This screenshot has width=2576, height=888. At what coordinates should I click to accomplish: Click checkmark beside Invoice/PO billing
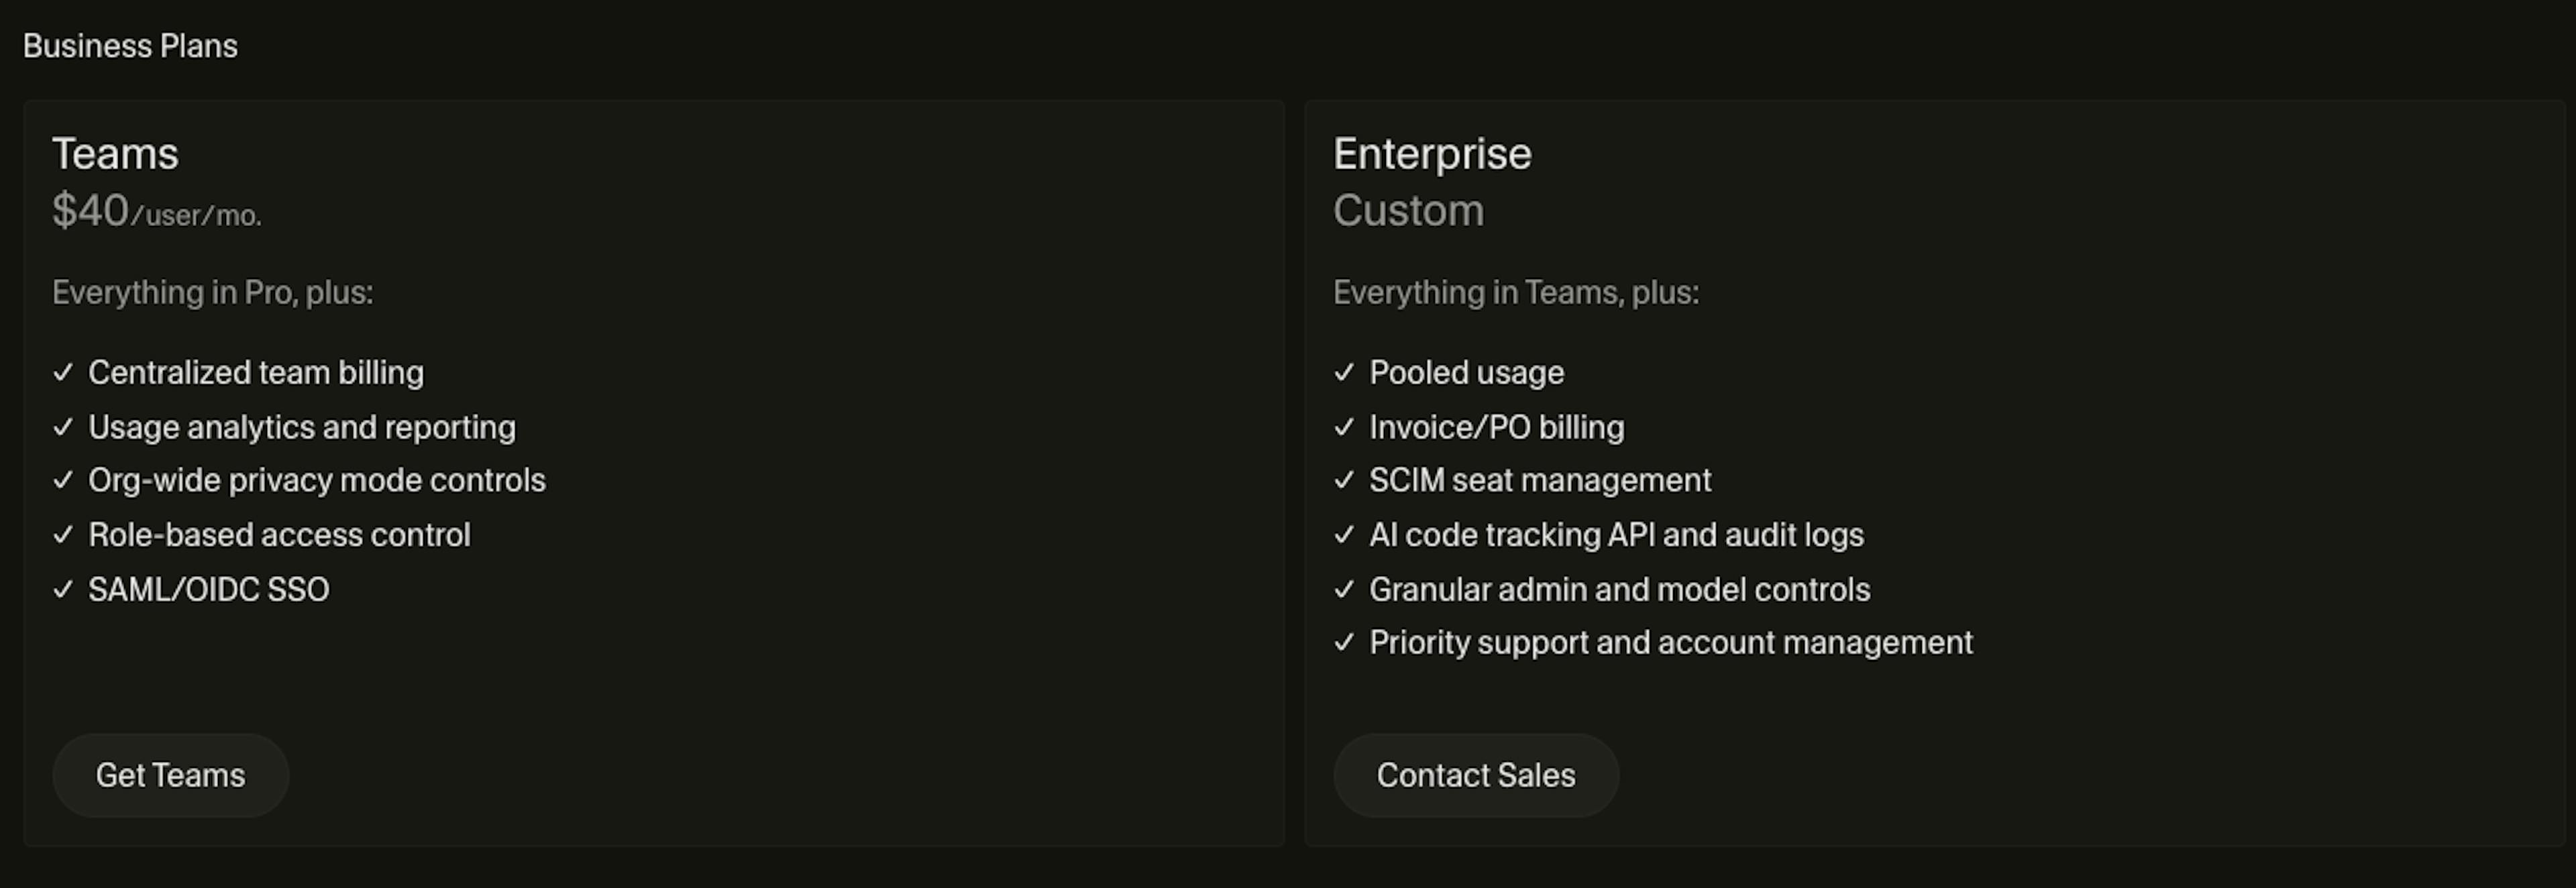(1344, 427)
